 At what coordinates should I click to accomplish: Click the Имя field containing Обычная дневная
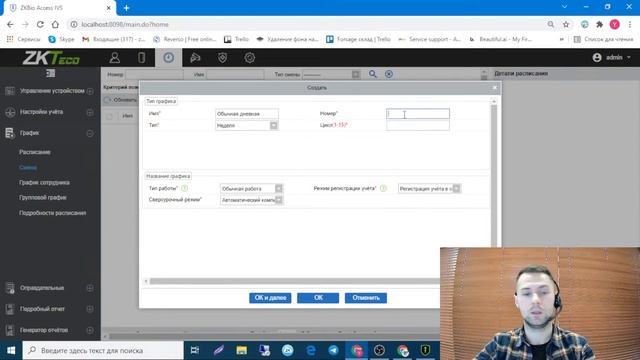247,114
